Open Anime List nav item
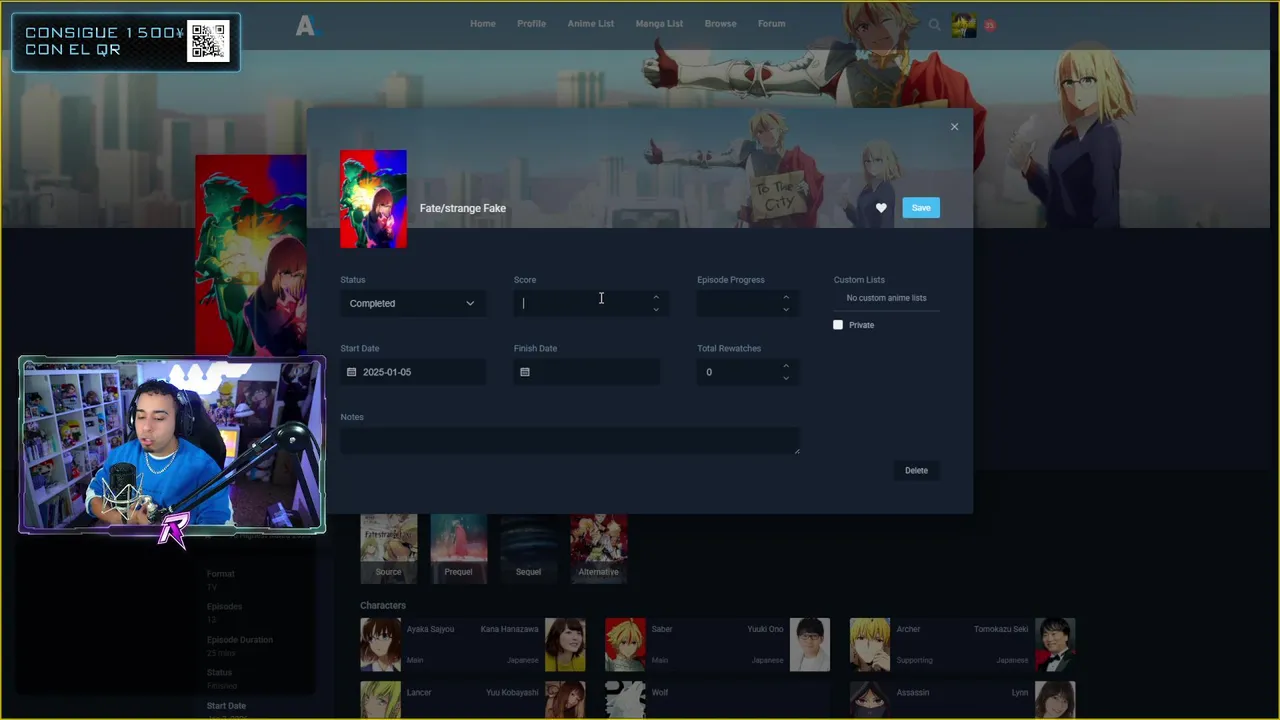 click(591, 24)
